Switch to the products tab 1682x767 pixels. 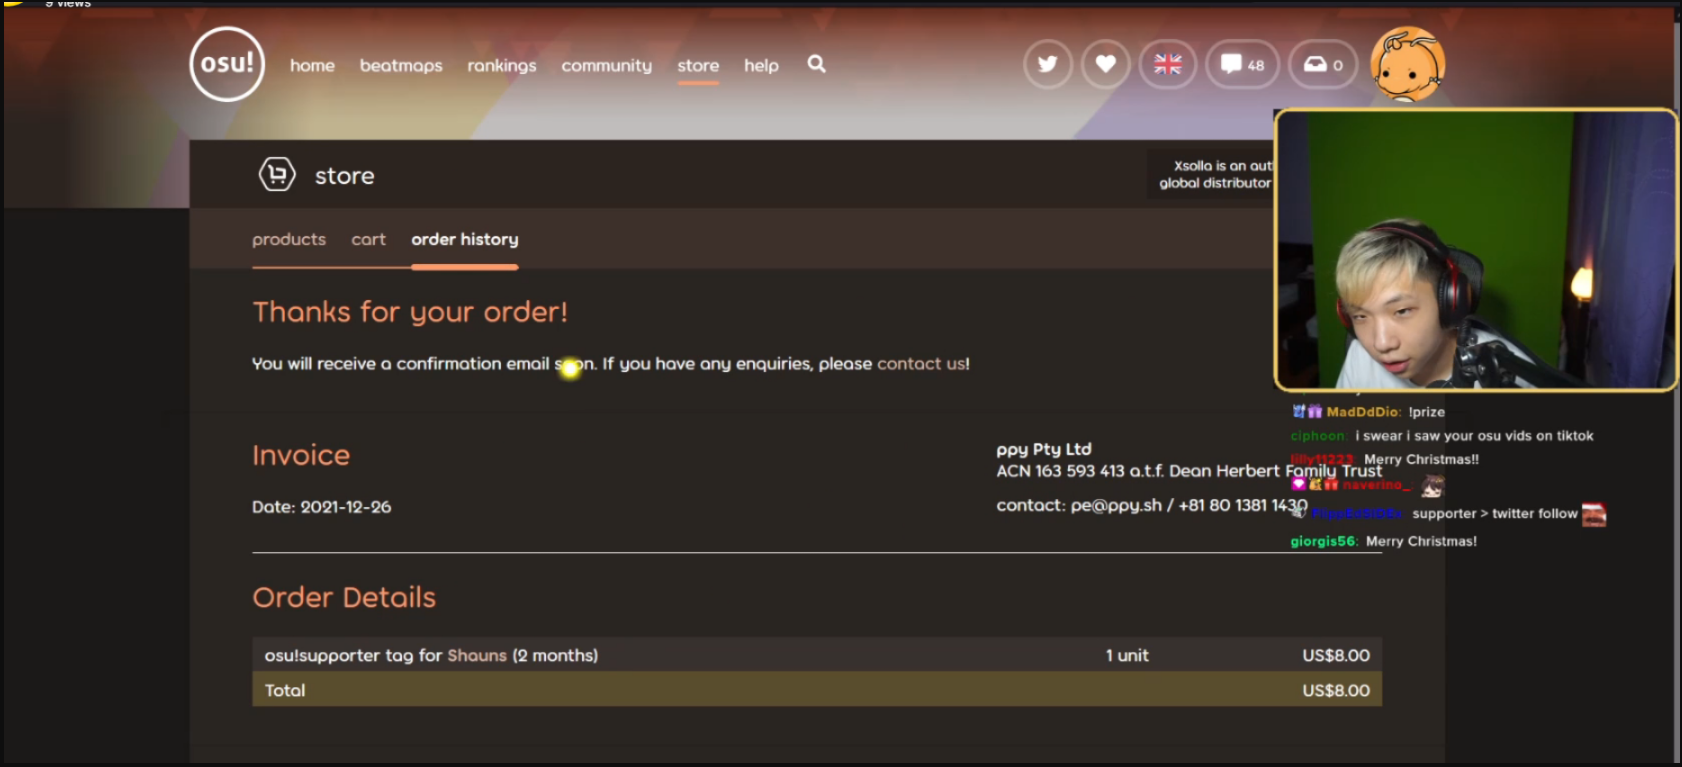tap(289, 239)
